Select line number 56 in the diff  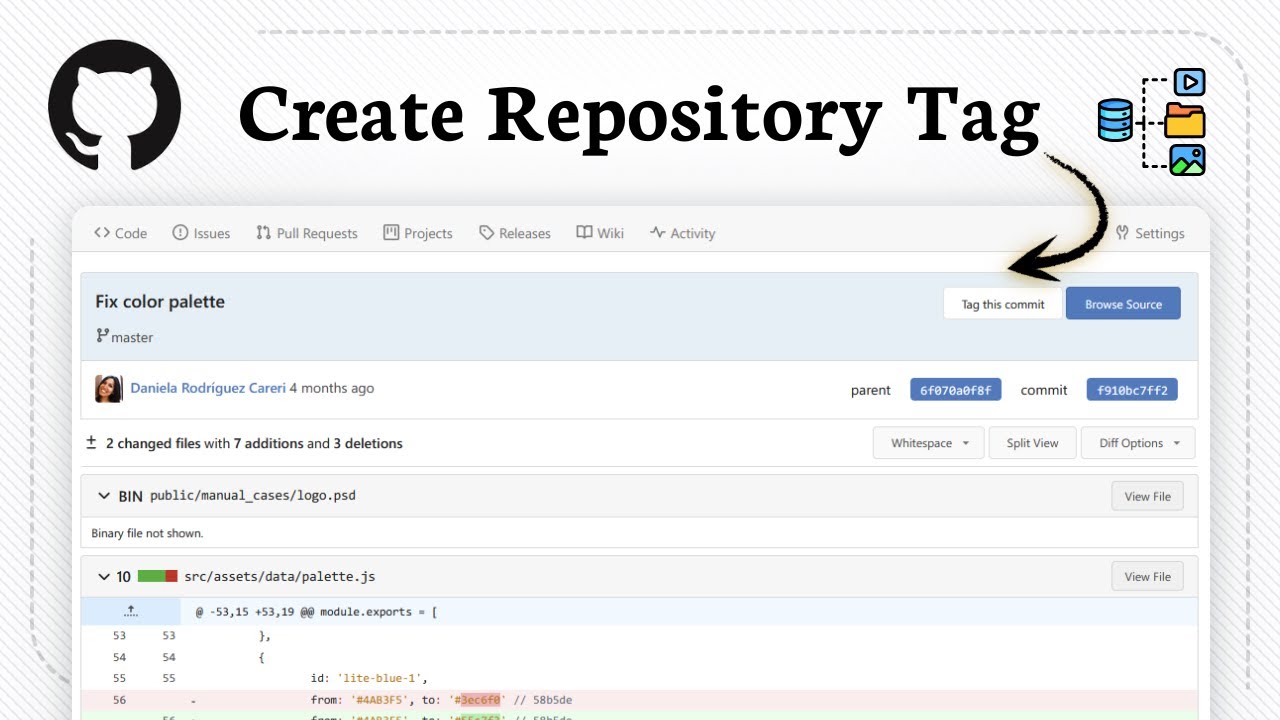pos(119,700)
